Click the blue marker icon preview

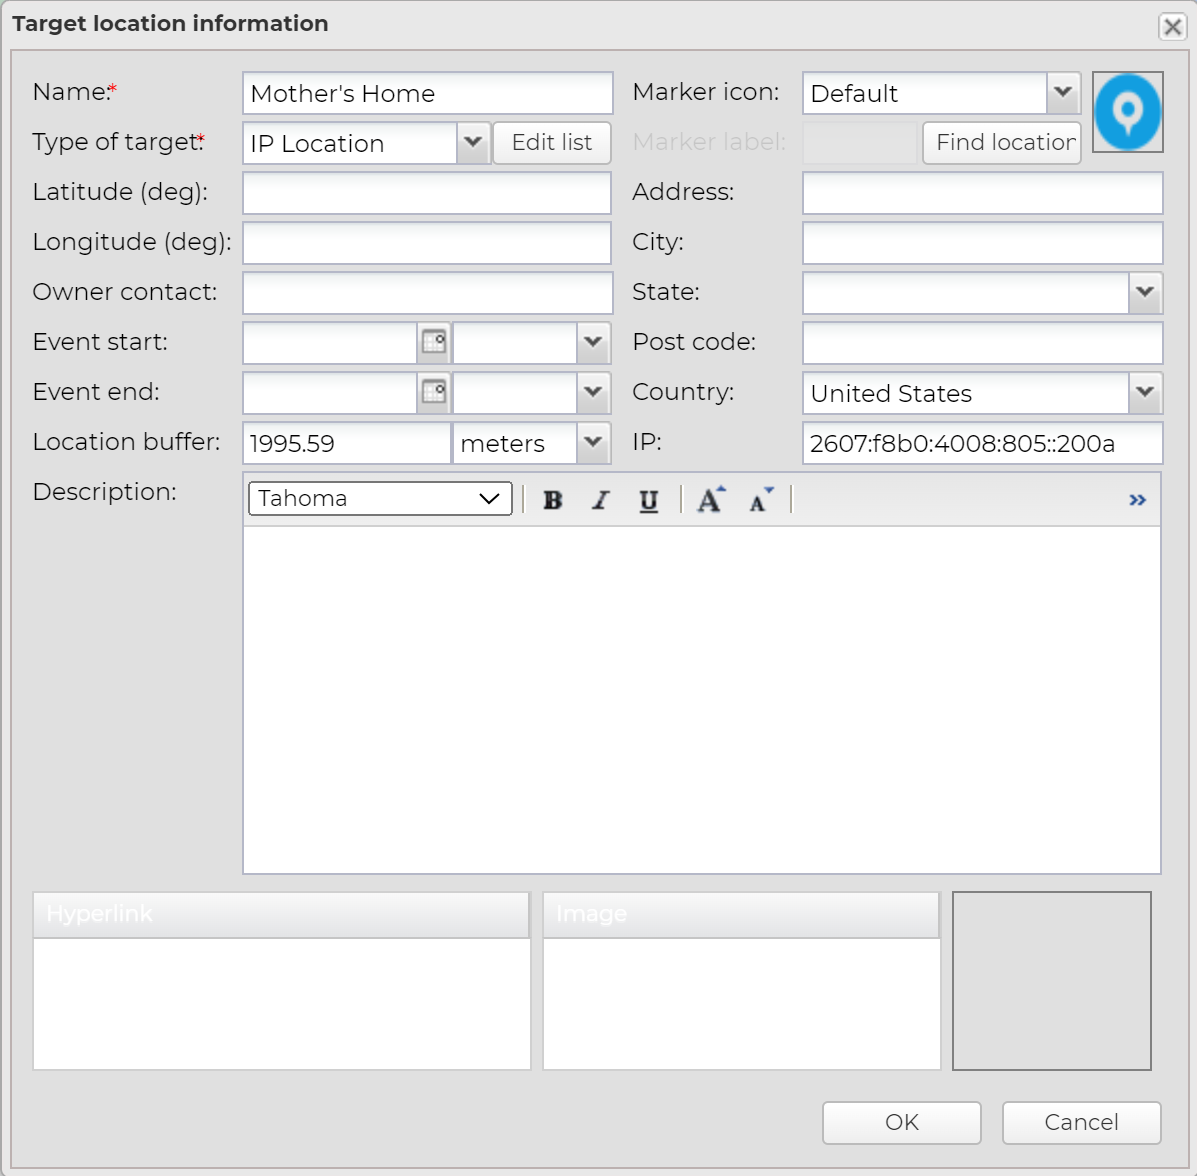[1127, 112]
